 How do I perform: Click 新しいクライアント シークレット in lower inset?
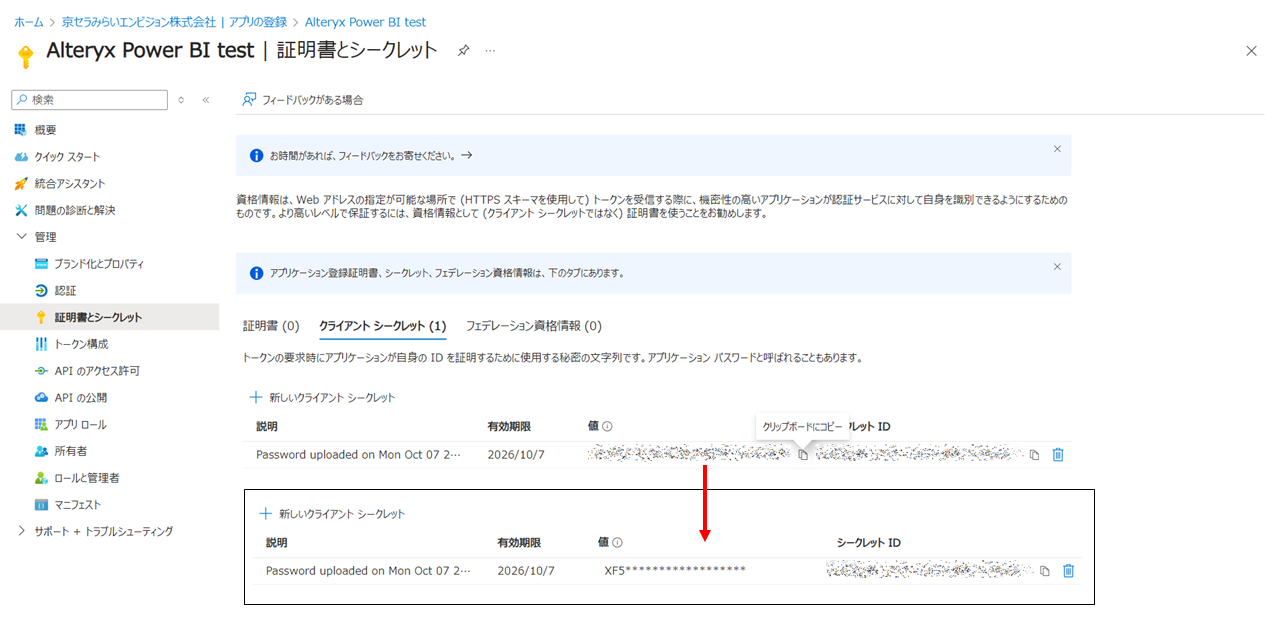click(332, 513)
